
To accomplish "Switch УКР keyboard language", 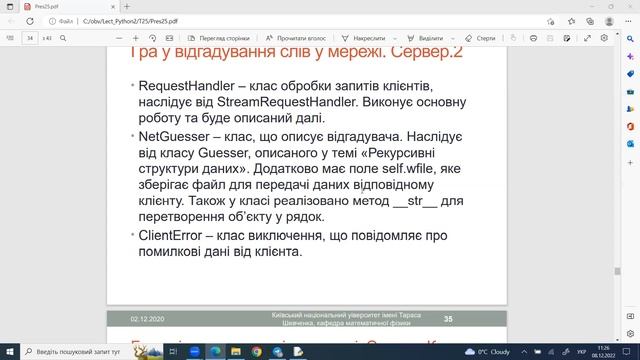I will (581, 351).
